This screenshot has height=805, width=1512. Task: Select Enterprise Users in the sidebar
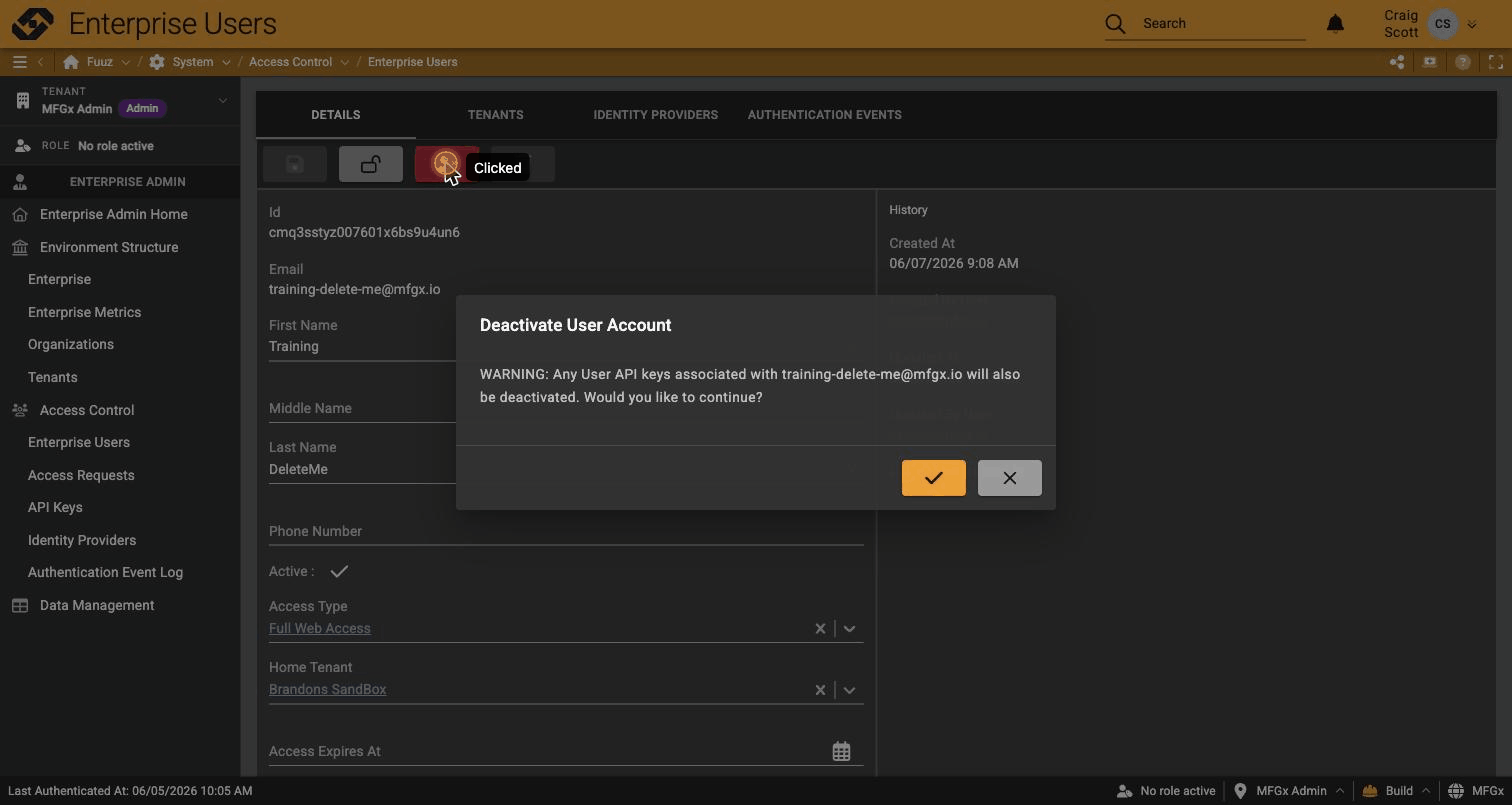79,442
